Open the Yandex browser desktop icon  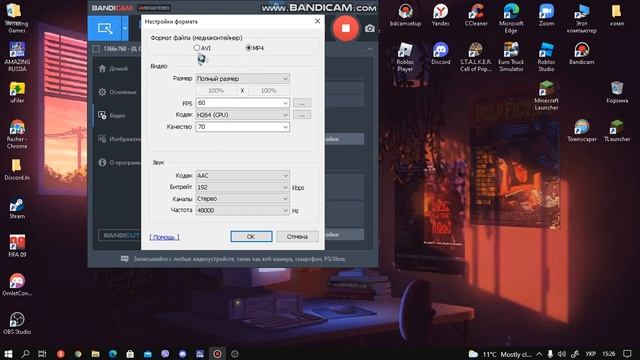pyautogui.click(x=441, y=15)
